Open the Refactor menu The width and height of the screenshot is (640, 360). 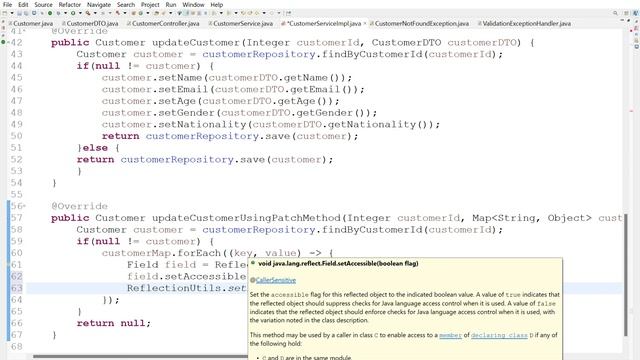coord(70,5)
